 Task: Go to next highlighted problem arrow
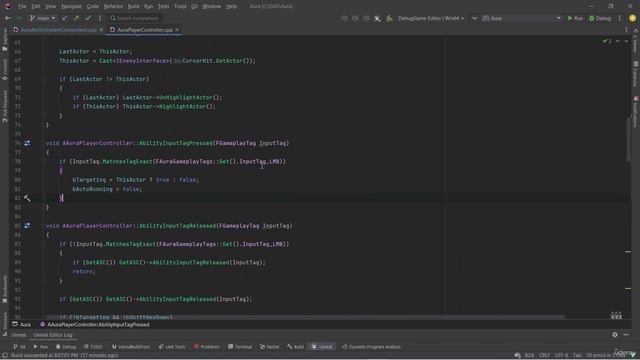click(x=626, y=41)
